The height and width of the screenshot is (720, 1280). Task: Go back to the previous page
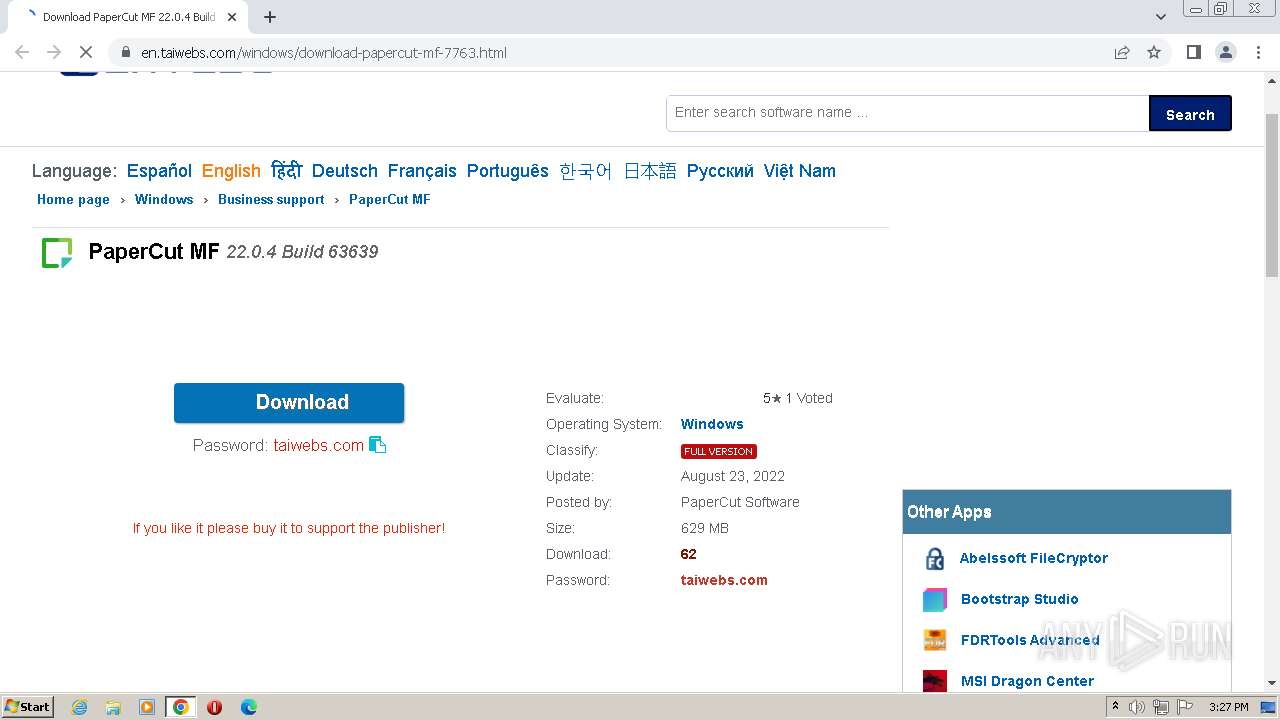[22, 52]
